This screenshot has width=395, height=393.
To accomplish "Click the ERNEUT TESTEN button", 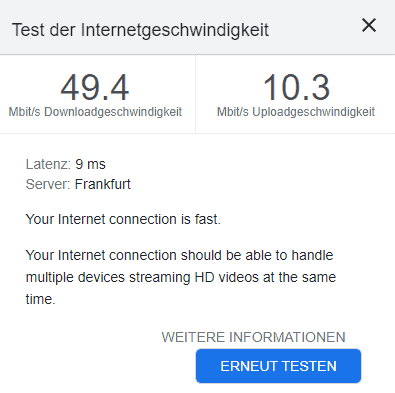I will 278,366.
